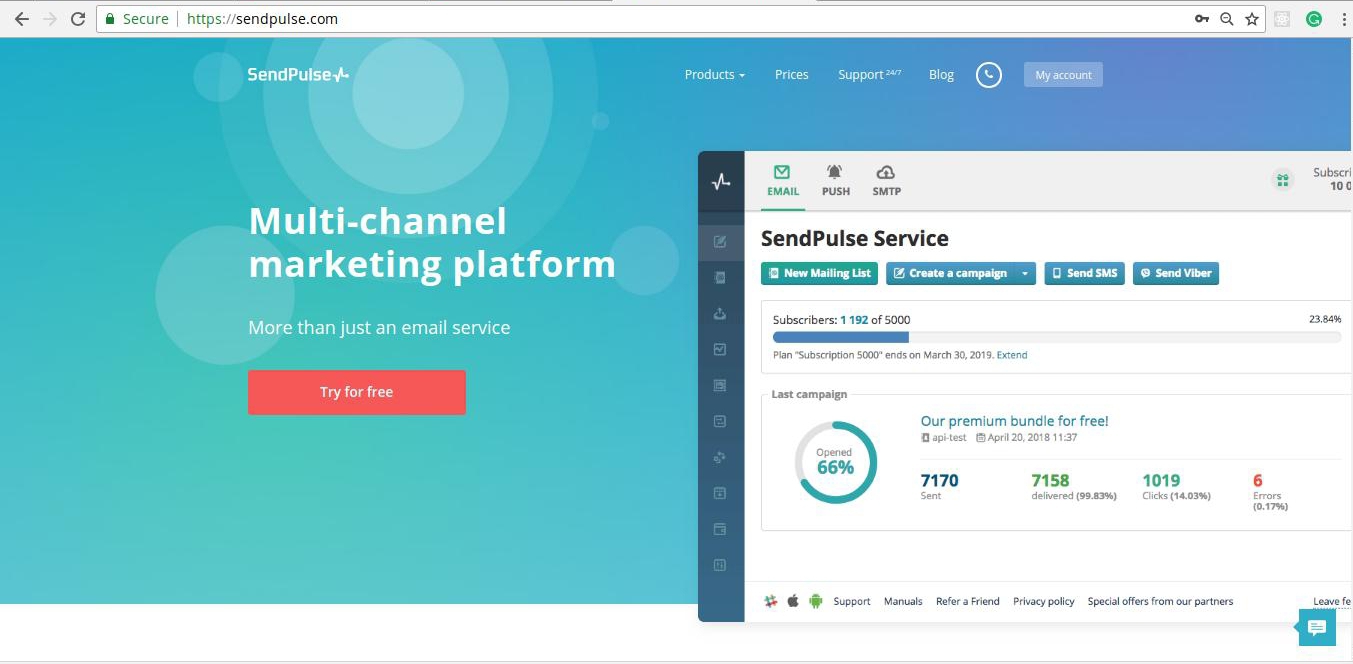The image size is (1353, 664).
Task: Click the New Mailing List button
Action: (x=819, y=273)
